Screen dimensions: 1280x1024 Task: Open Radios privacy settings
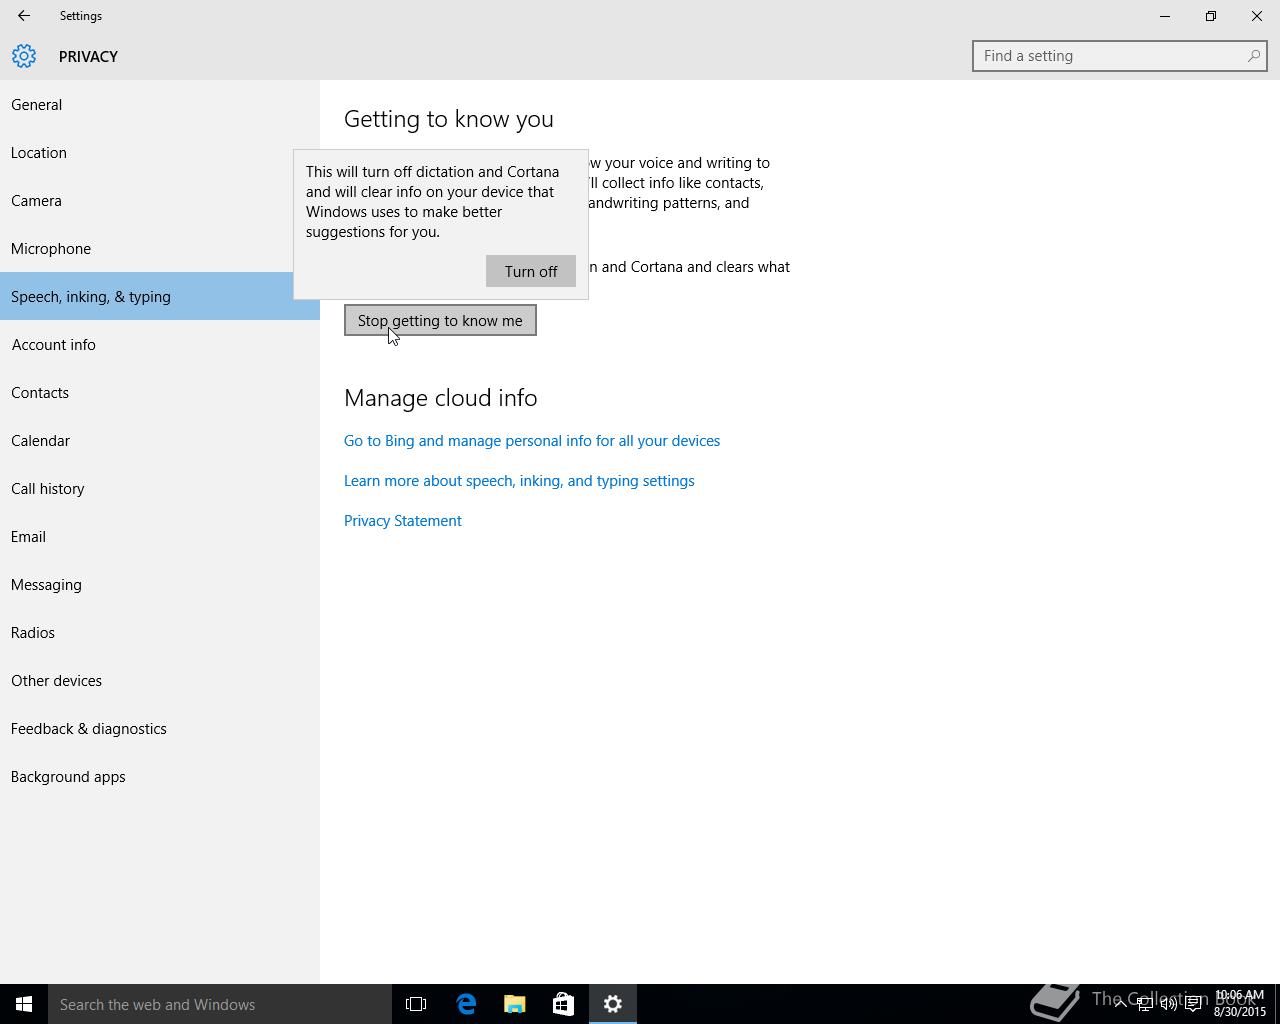tap(160, 632)
